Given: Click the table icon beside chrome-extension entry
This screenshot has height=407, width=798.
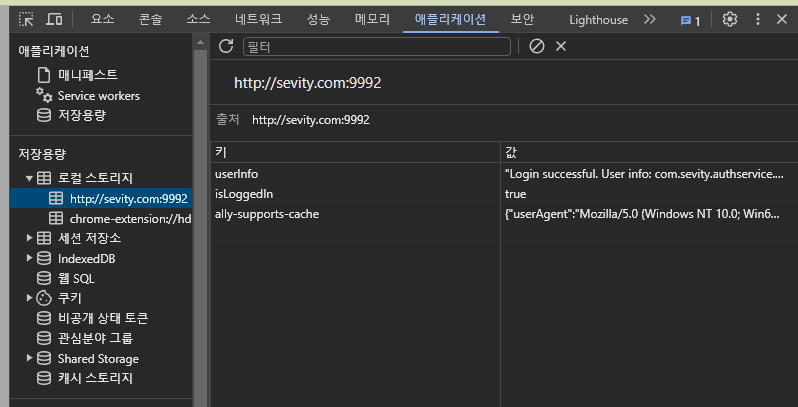Looking at the screenshot, I should coord(56,219).
